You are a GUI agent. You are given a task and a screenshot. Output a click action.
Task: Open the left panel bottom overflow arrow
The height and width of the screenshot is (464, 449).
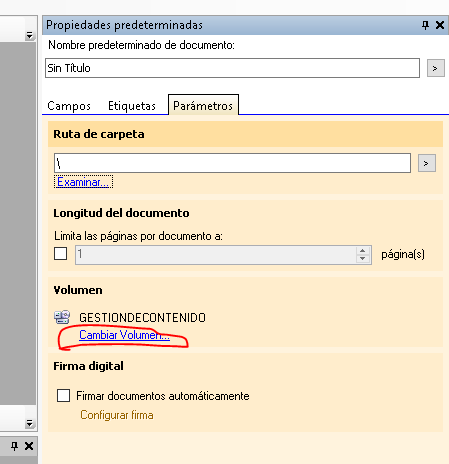click(x=29, y=423)
